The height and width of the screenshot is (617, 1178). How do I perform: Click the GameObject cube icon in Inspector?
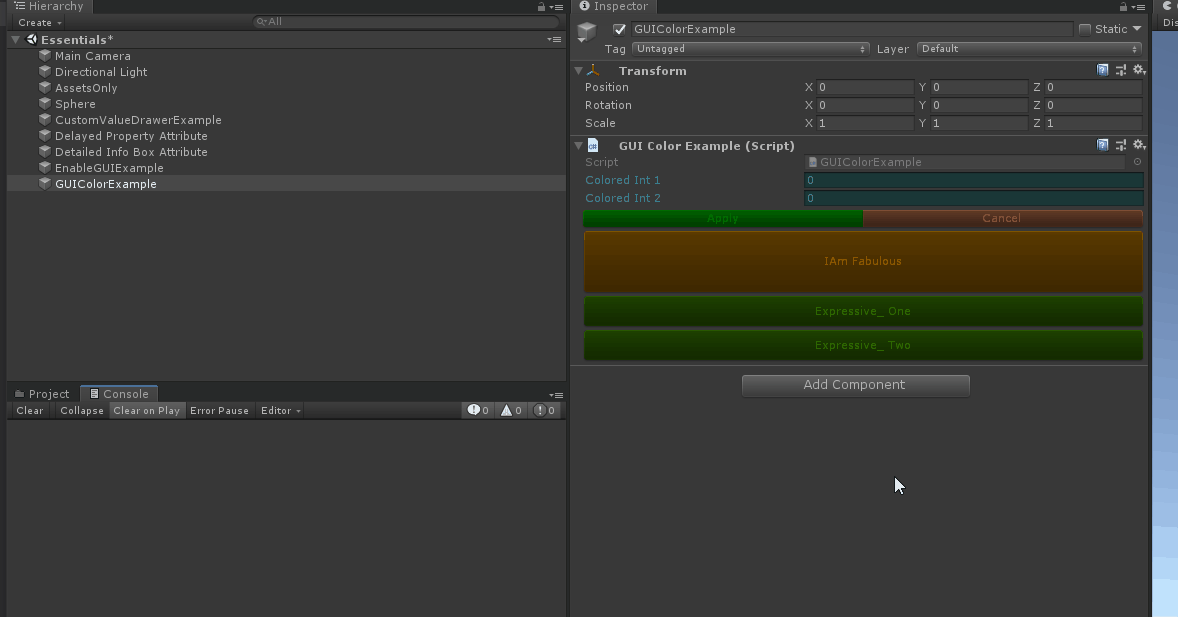[x=587, y=33]
